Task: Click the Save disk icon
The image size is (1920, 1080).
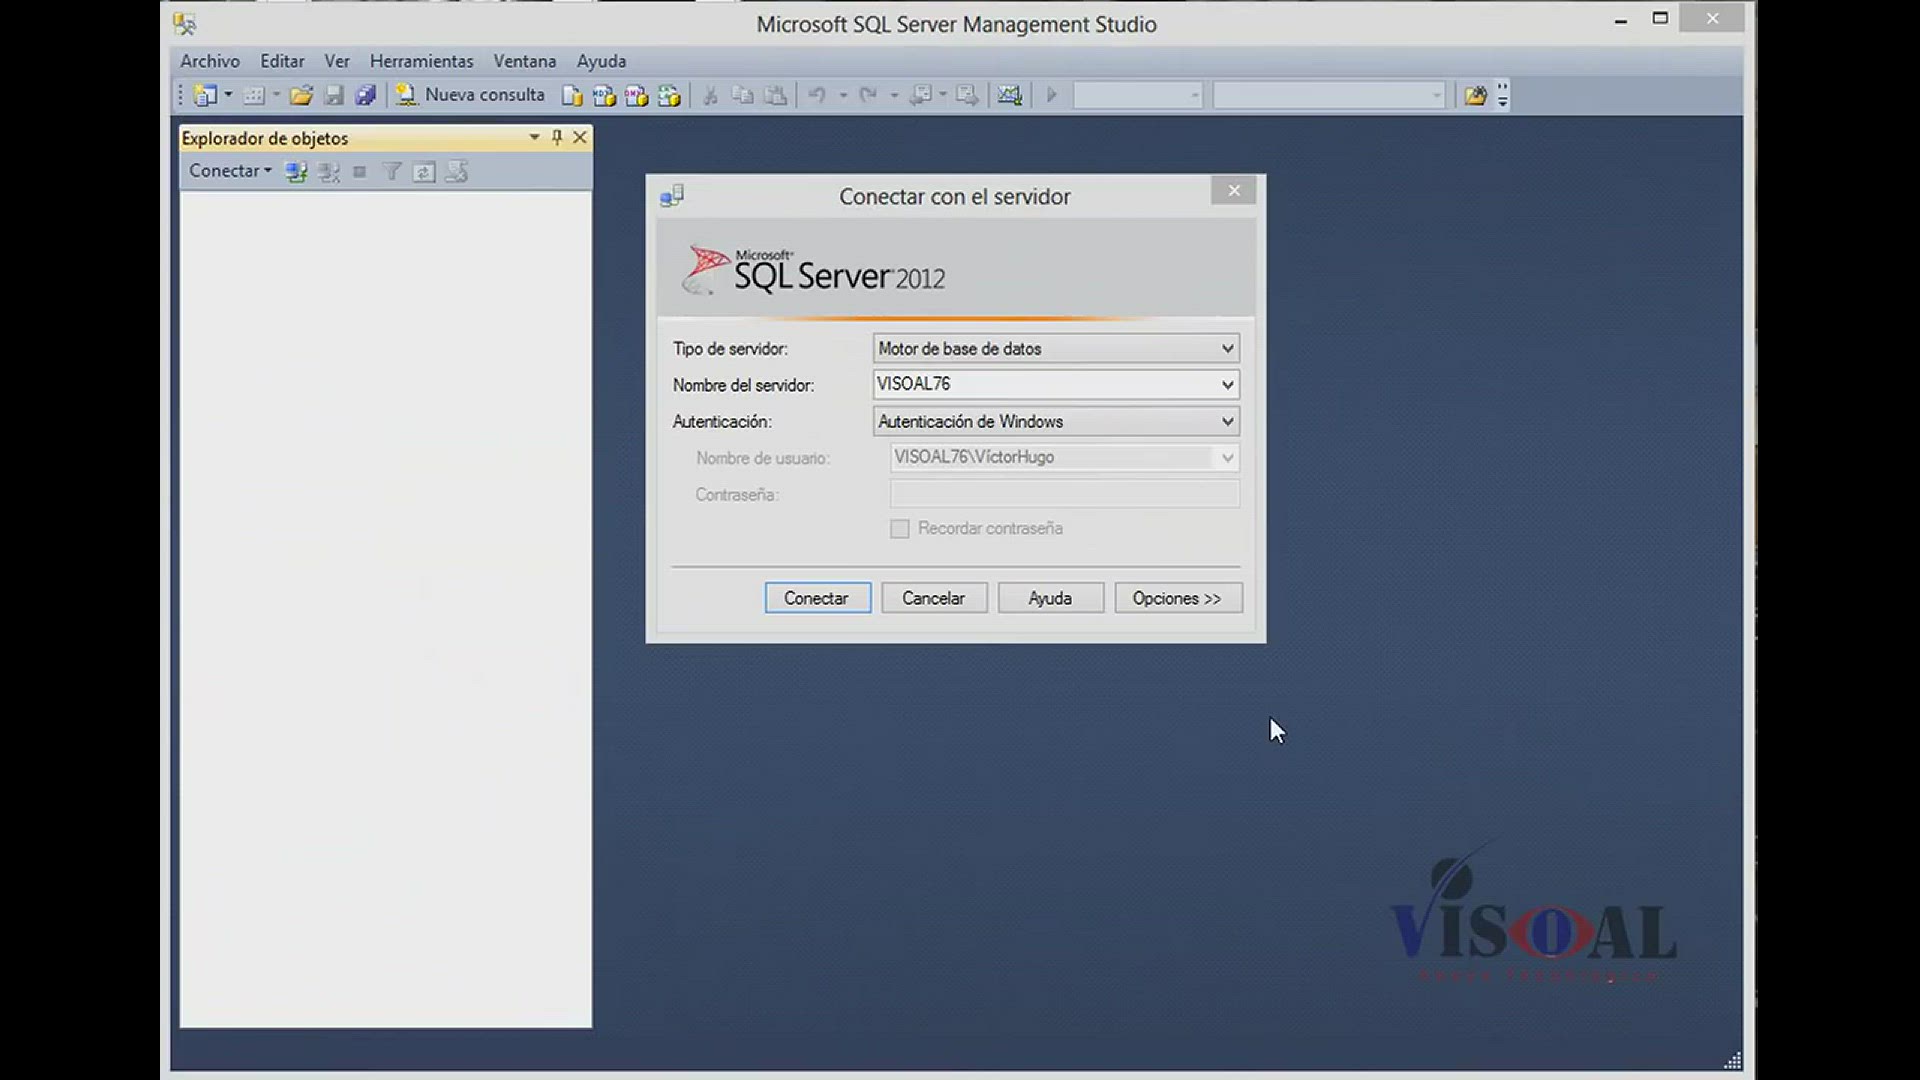Action: coord(334,95)
